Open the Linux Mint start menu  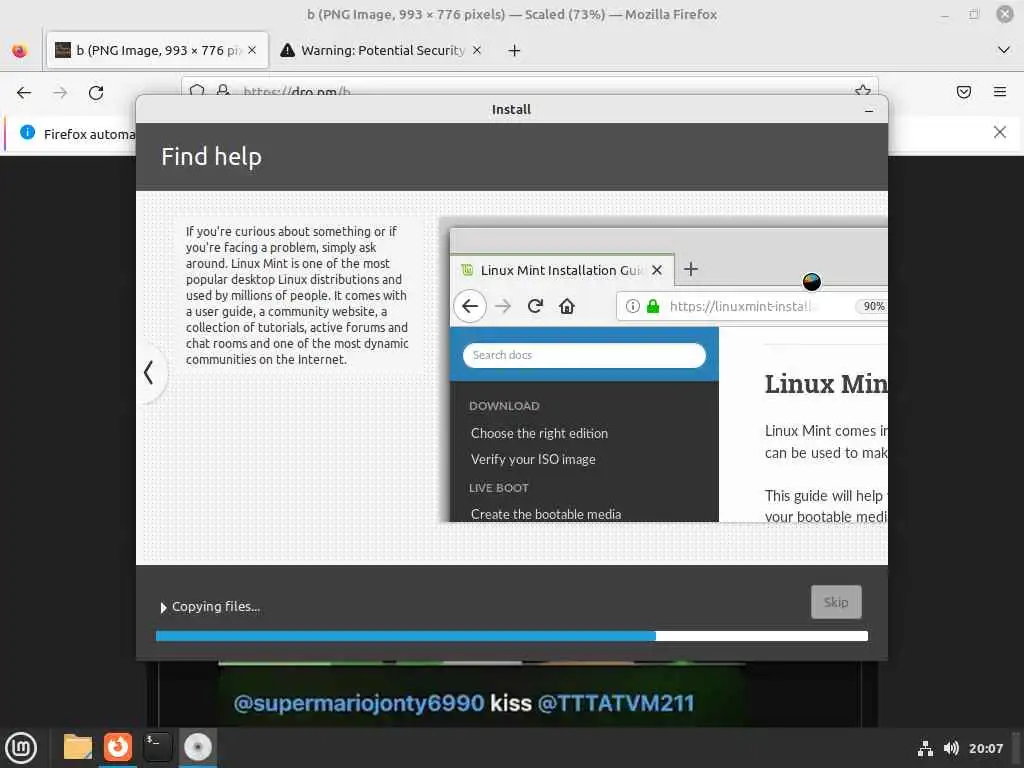(22, 748)
